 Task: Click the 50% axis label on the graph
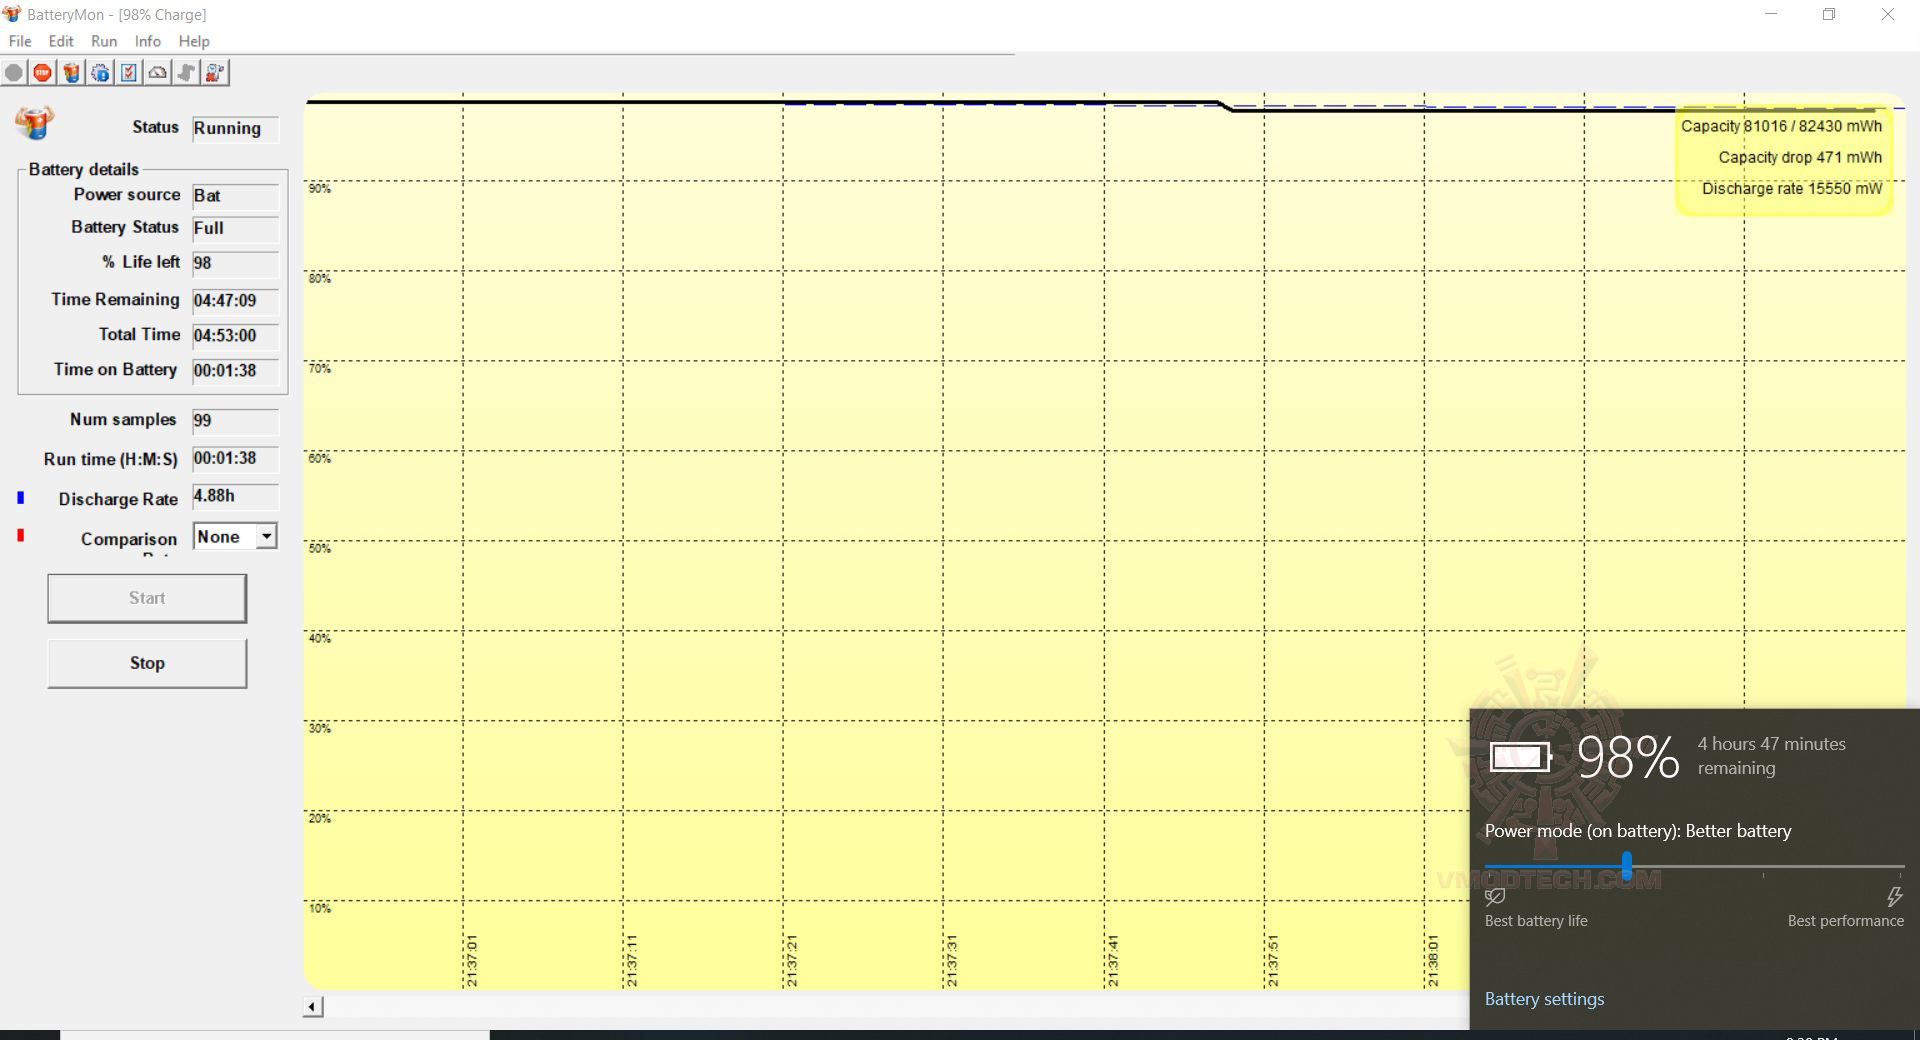[x=319, y=549]
